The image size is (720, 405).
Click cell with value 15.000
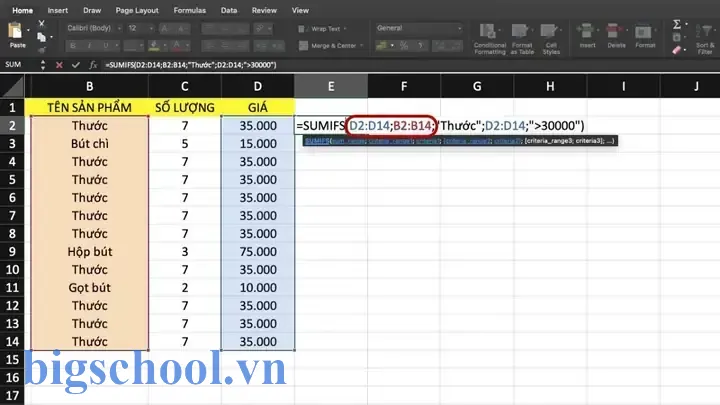point(258,144)
